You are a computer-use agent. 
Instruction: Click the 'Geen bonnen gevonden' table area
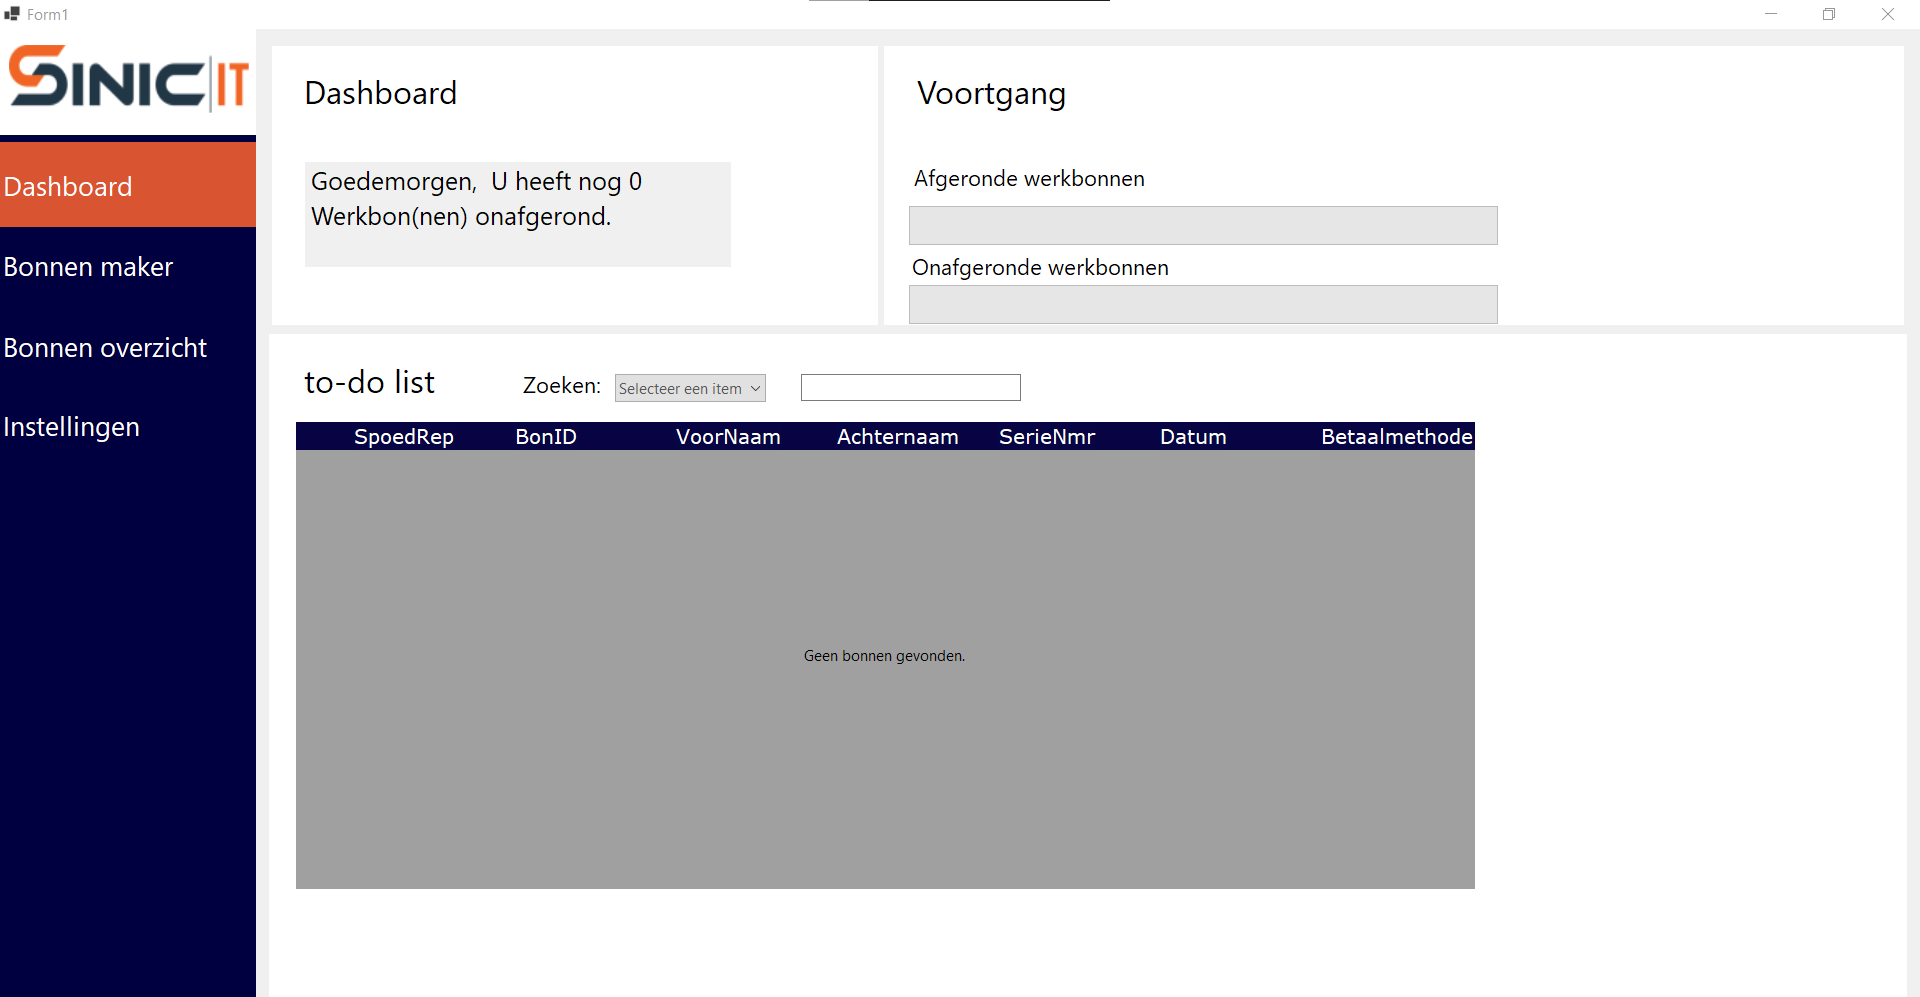coord(884,656)
